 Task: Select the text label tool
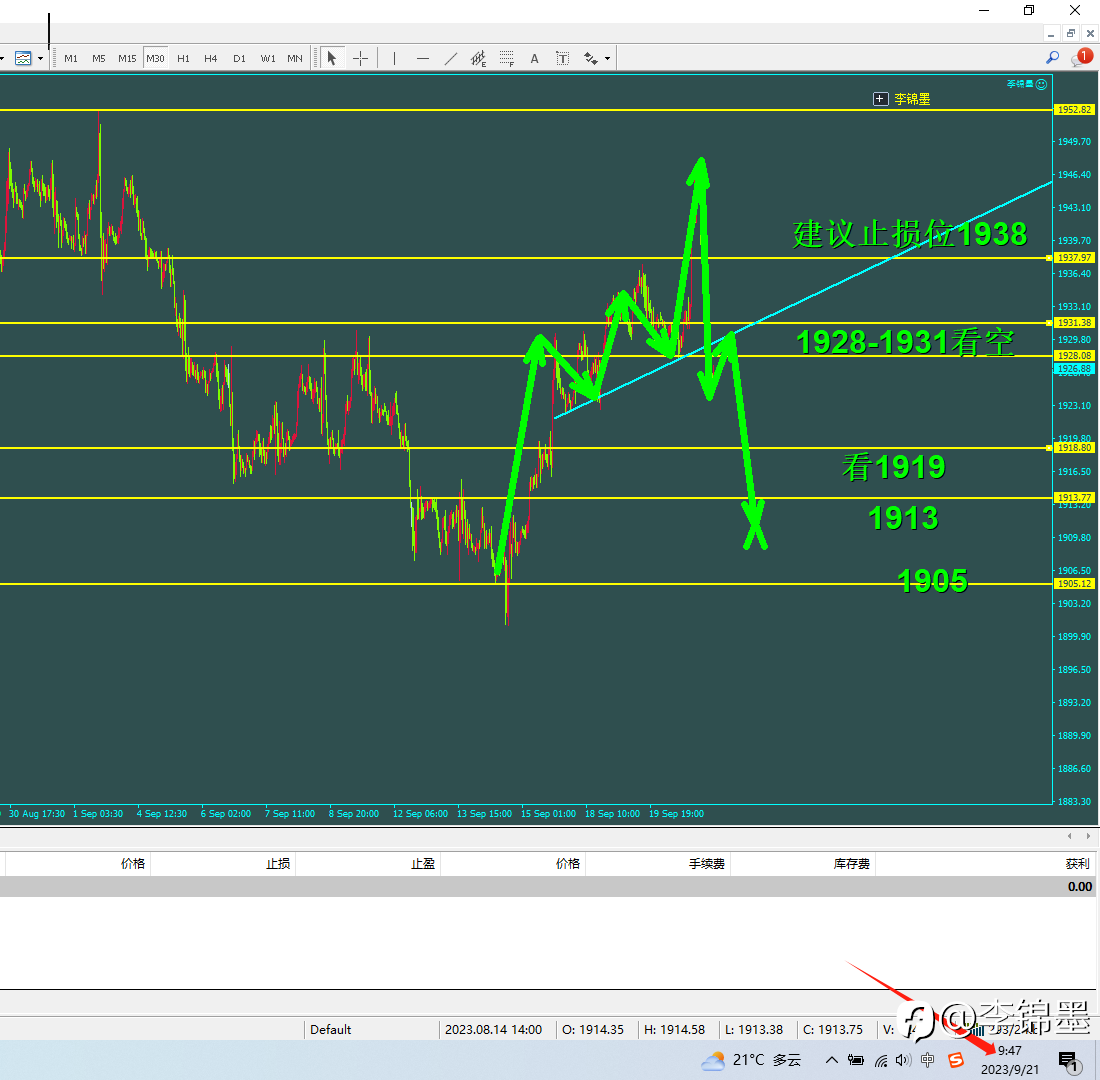(563, 58)
